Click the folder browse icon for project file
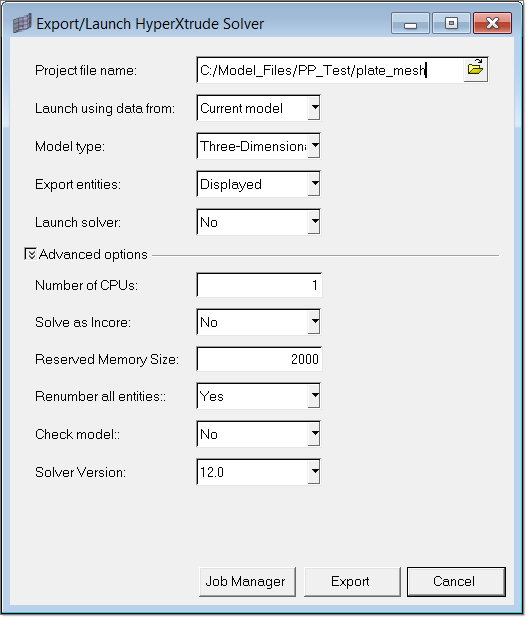Viewport: 527px width, 618px height. click(475, 70)
